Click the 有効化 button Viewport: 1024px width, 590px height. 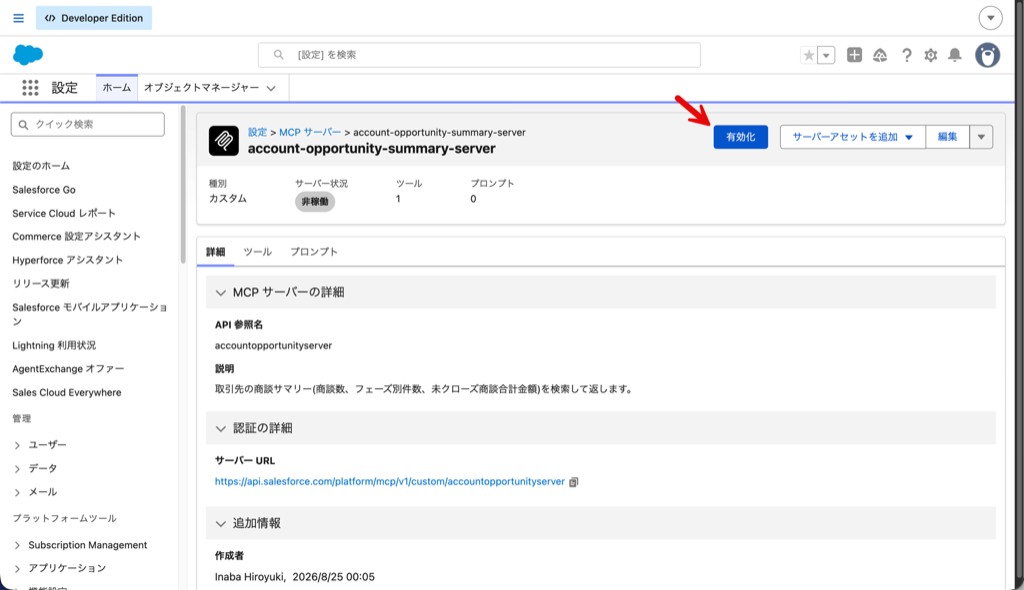(741, 137)
